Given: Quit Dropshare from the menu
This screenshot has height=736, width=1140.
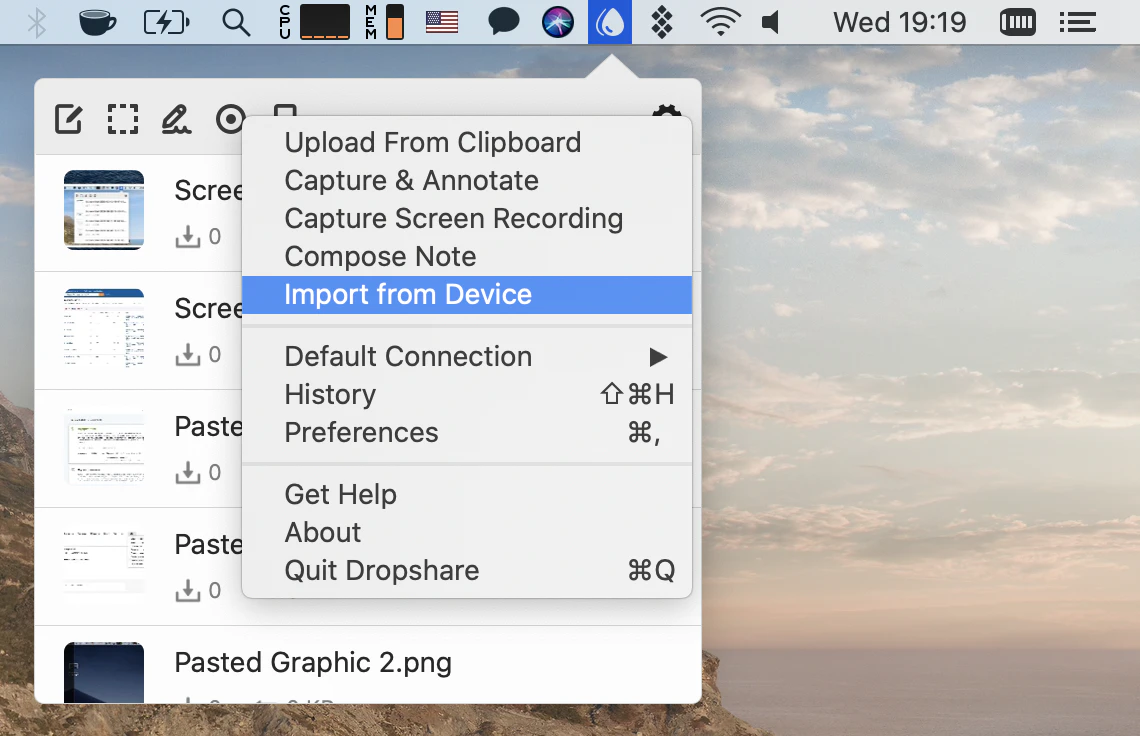Looking at the screenshot, I should pos(467,570).
